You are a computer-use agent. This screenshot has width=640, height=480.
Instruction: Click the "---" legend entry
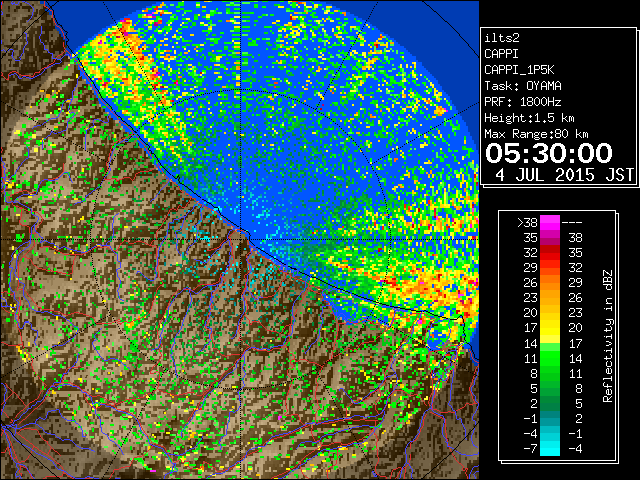(572, 222)
